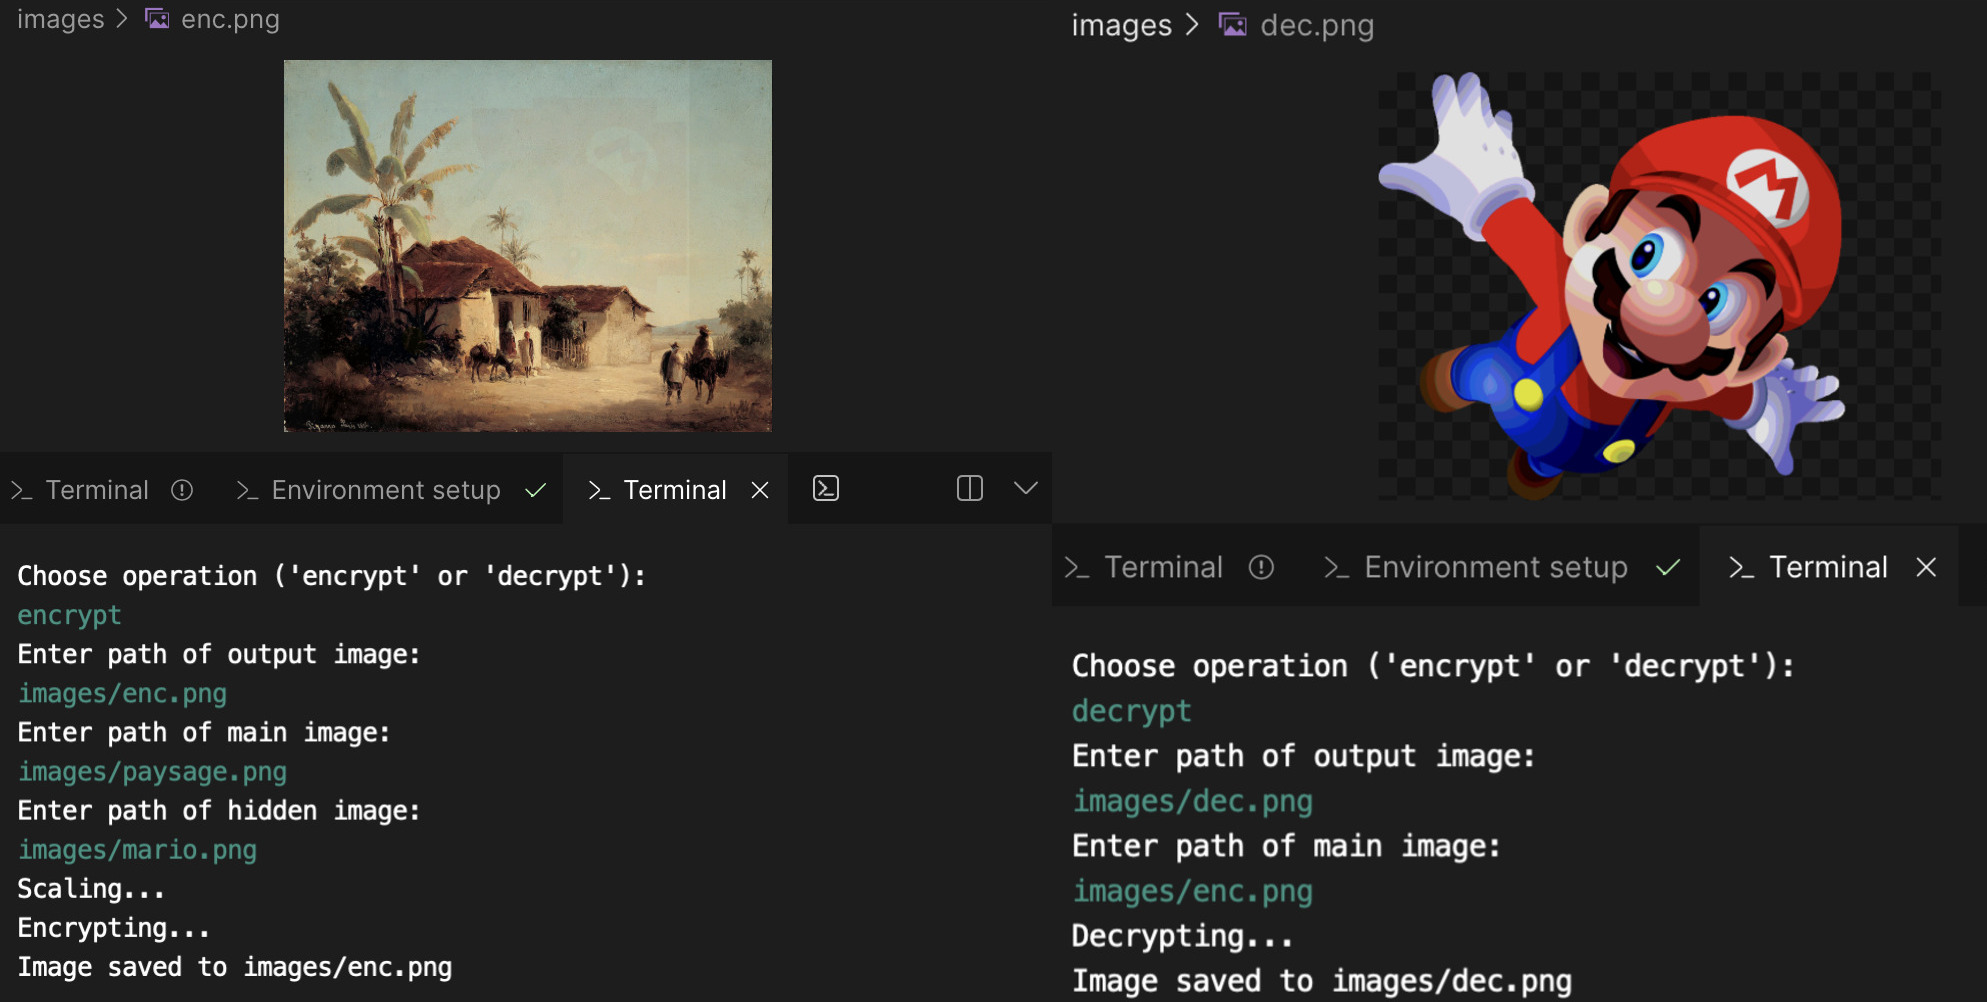This screenshot has width=1987, height=1002.
Task: Switch to Environment setup tab under dec.png
Action: [1495, 568]
